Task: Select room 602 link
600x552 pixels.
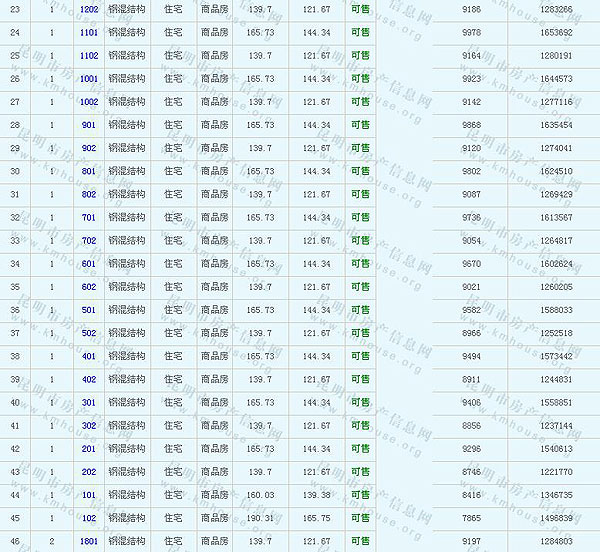Action: coord(89,287)
